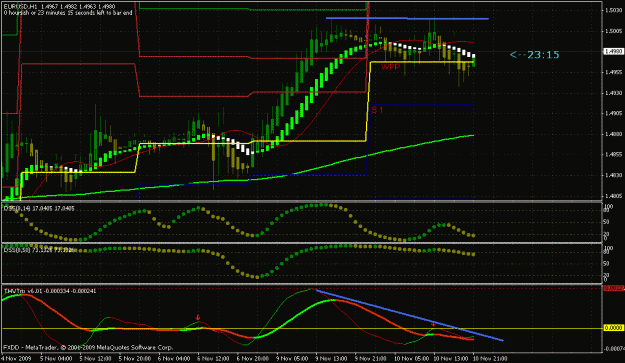Click the first DSS indicator label reading 17.0405
This screenshot has width=625, height=363.
click(39, 208)
